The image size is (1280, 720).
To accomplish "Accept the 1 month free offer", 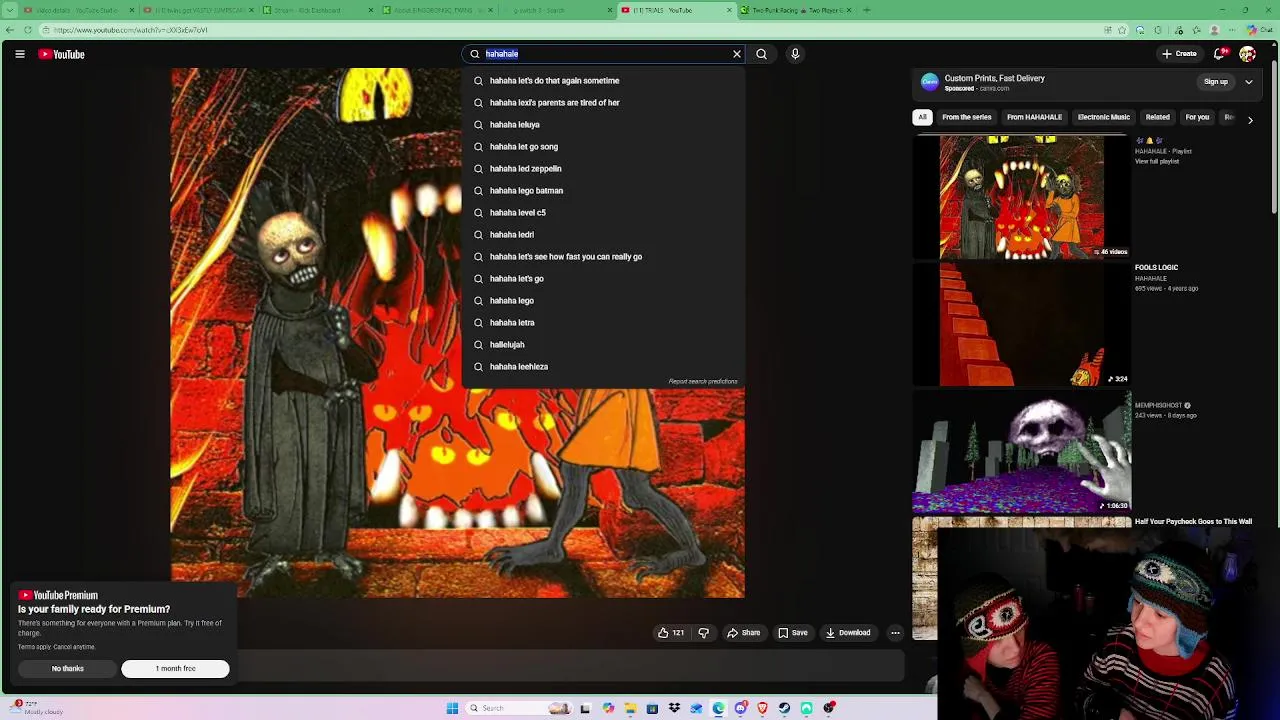I will 175,669.
